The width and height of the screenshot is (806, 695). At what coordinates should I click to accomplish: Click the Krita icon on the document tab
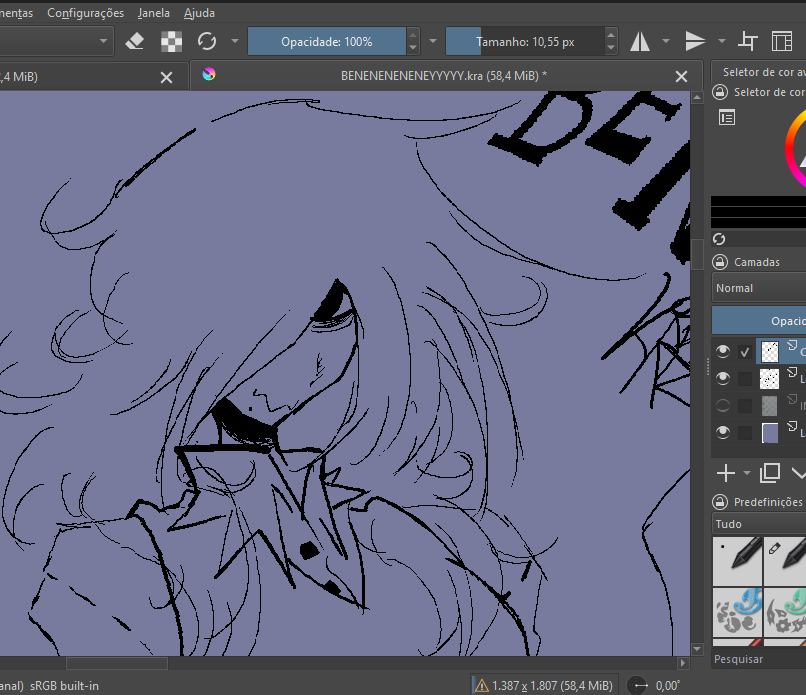pyautogui.click(x=209, y=75)
